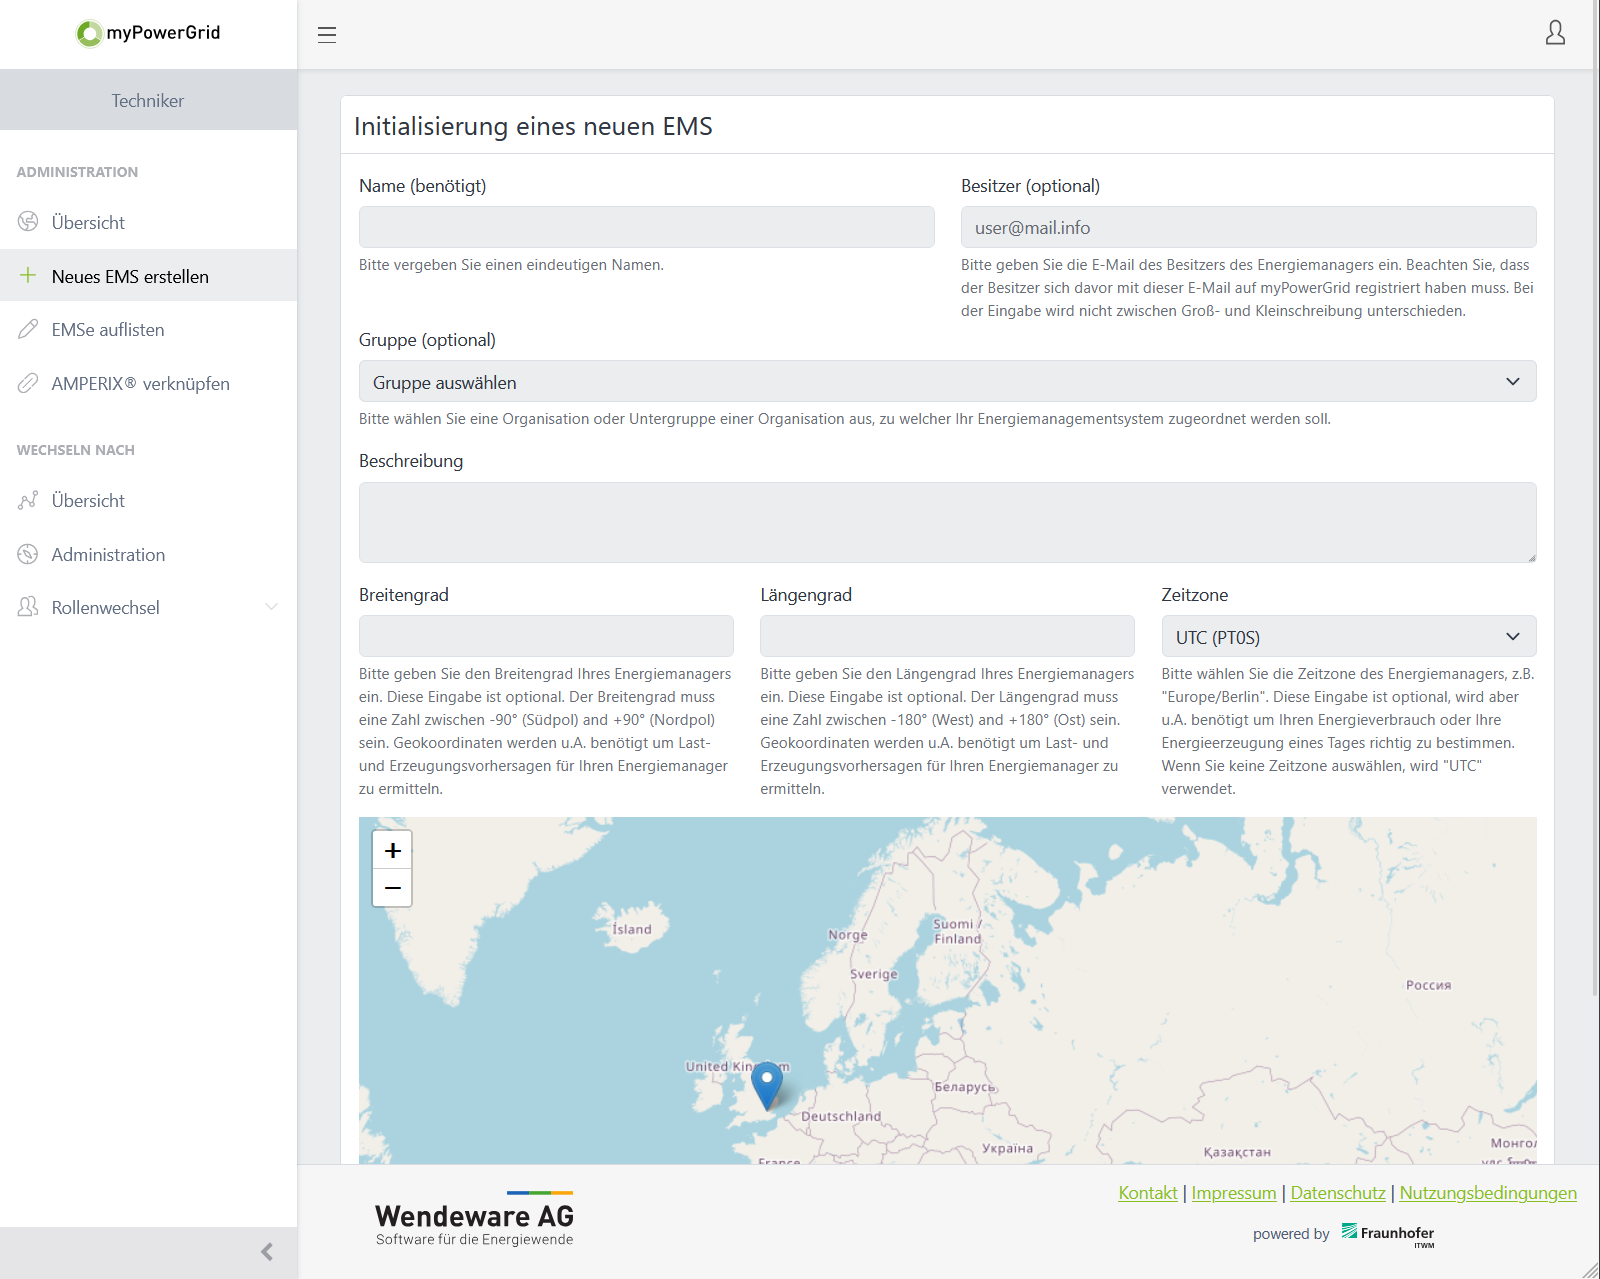Click into the Name input field
Screen dimensions: 1600x1279
[x=646, y=228]
